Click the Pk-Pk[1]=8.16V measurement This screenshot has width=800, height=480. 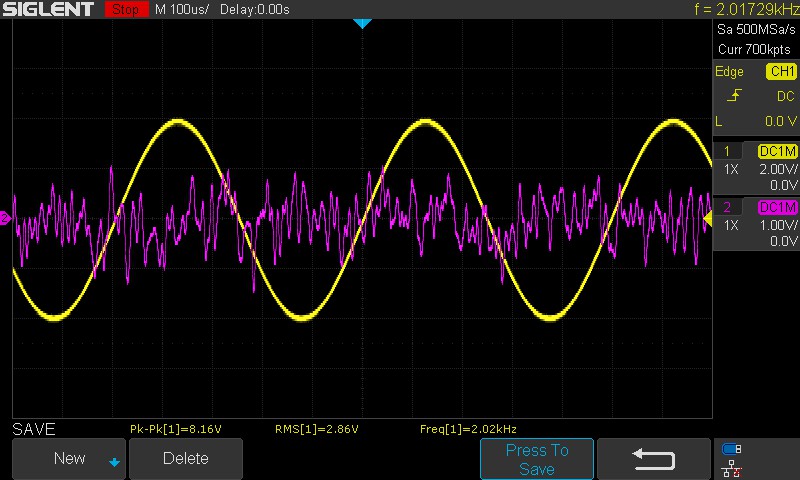click(x=176, y=429)
